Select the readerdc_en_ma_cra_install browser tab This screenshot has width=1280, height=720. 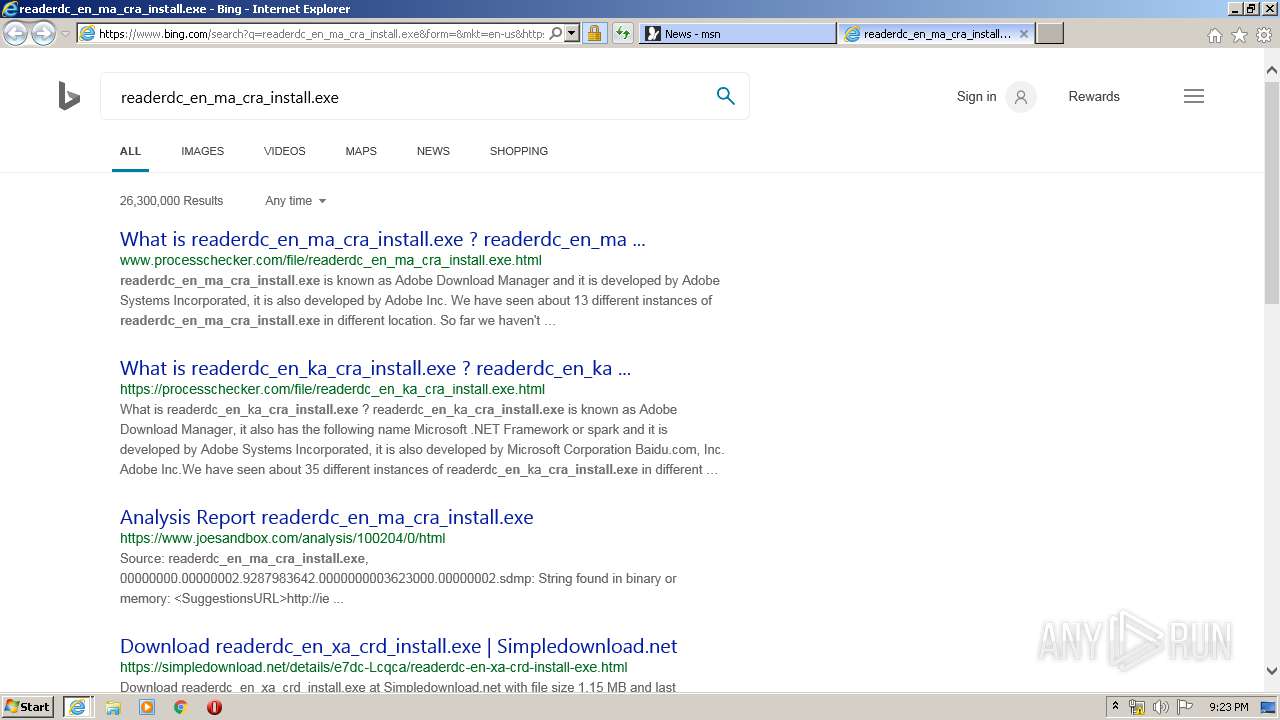pyautogui.click(x=937, y=33)
